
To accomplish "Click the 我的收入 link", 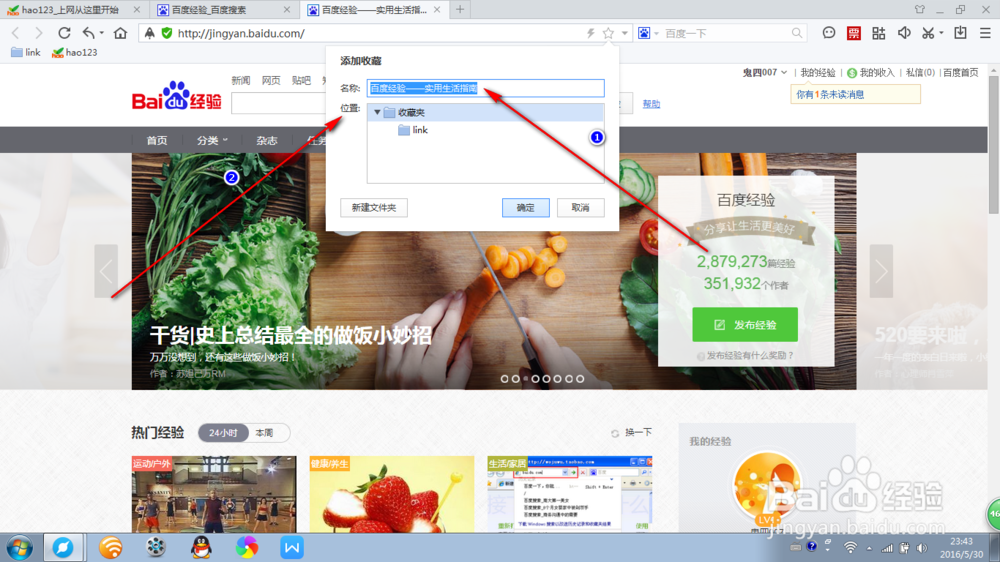I will pos(871,73).
